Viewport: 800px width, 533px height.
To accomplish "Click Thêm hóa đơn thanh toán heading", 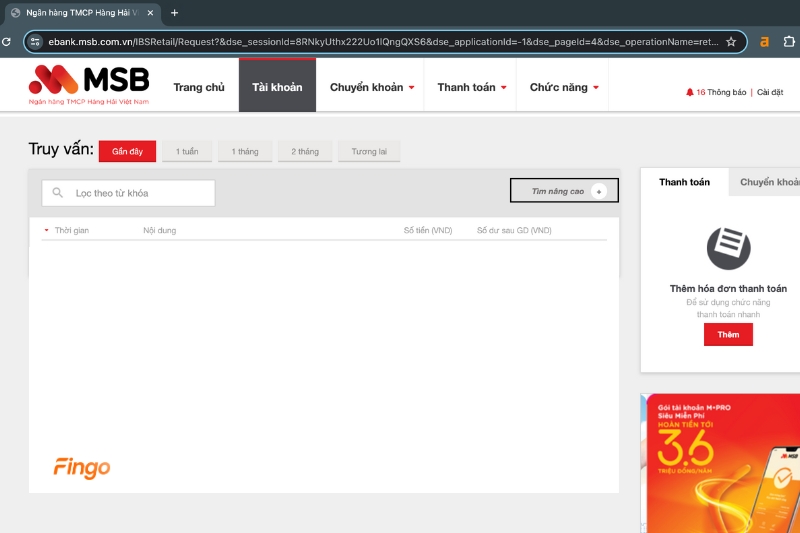I will [728, 289].
